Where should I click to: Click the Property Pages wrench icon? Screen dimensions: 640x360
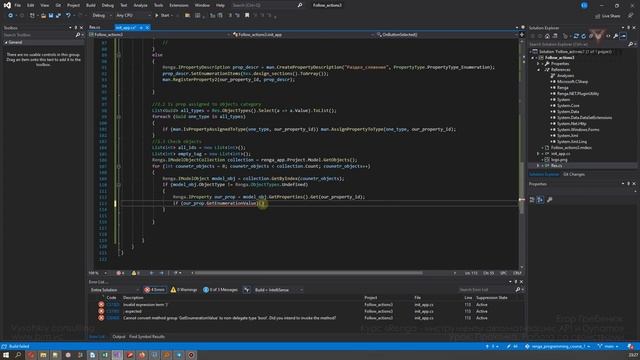click(x=549, y=200)
